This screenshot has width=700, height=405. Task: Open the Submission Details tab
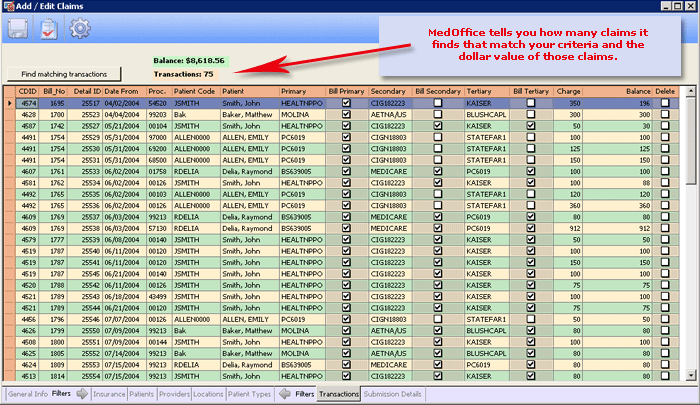[x=393, y=395]
